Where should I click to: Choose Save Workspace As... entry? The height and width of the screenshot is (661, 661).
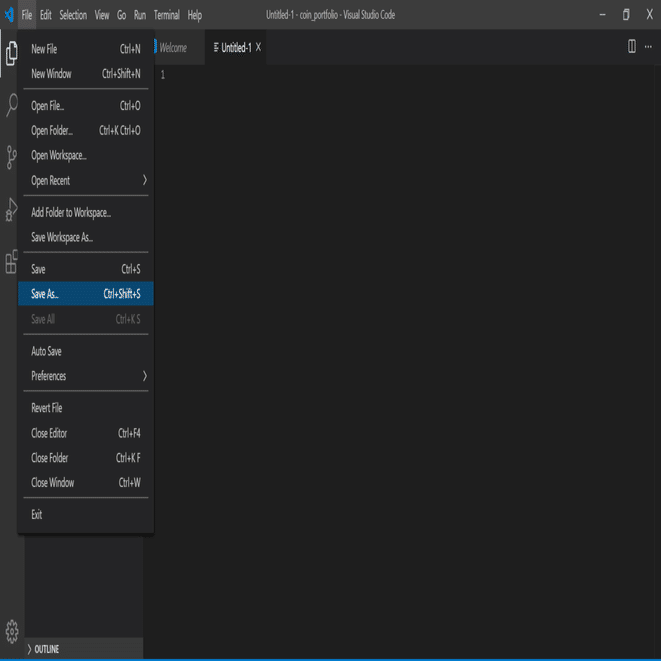pyautogui.click(x=86, y=237)
